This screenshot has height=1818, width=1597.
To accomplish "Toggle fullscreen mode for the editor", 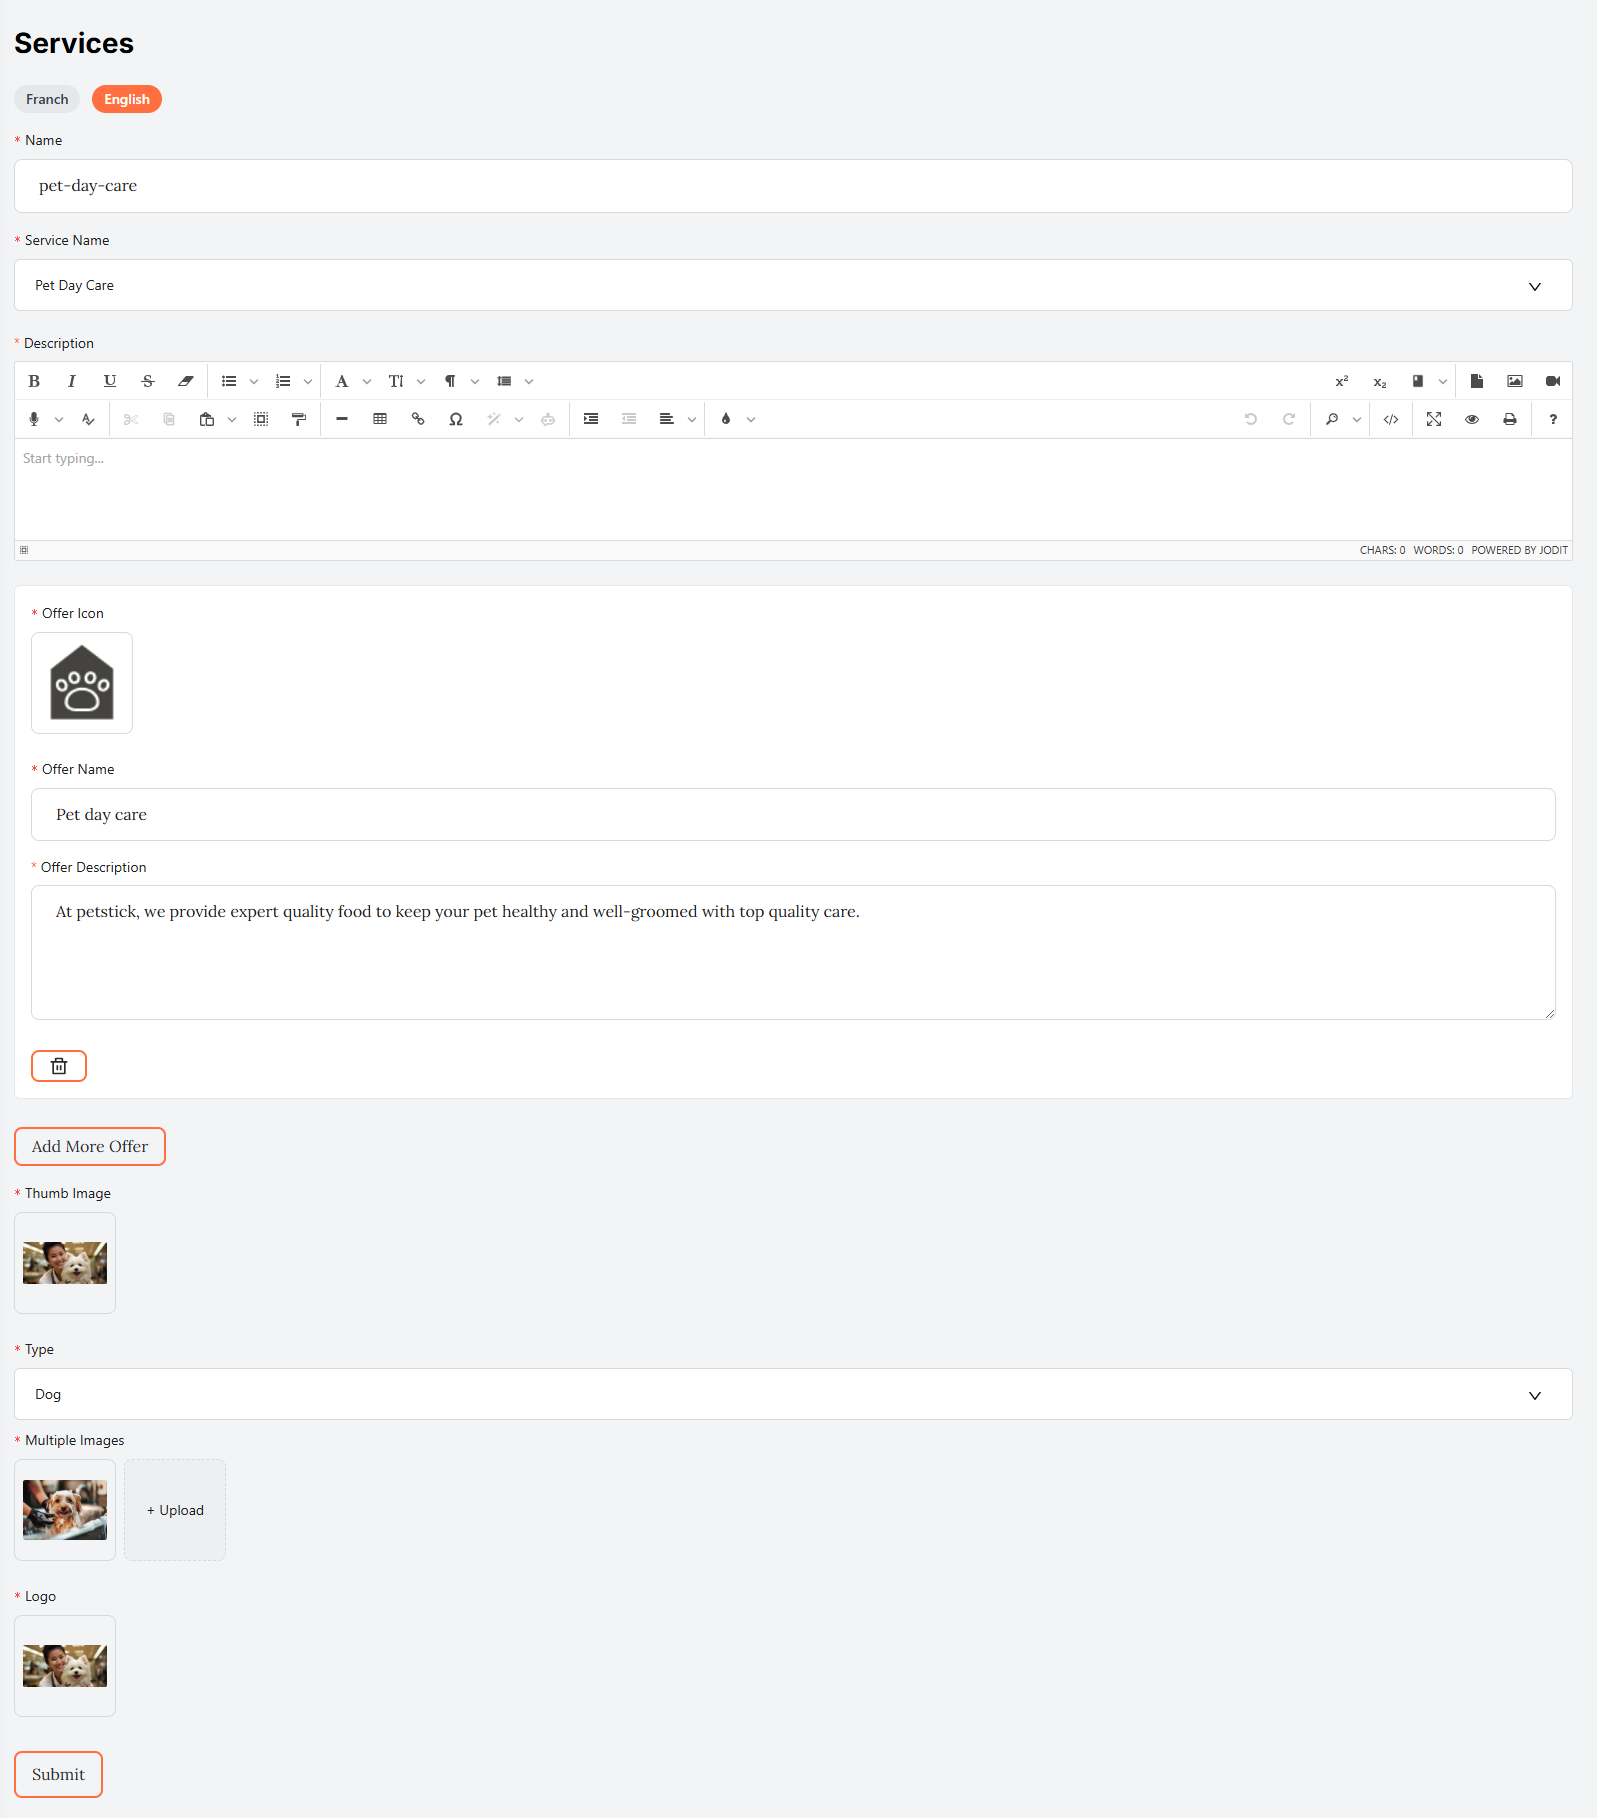I will click(x=1434, y=419).
